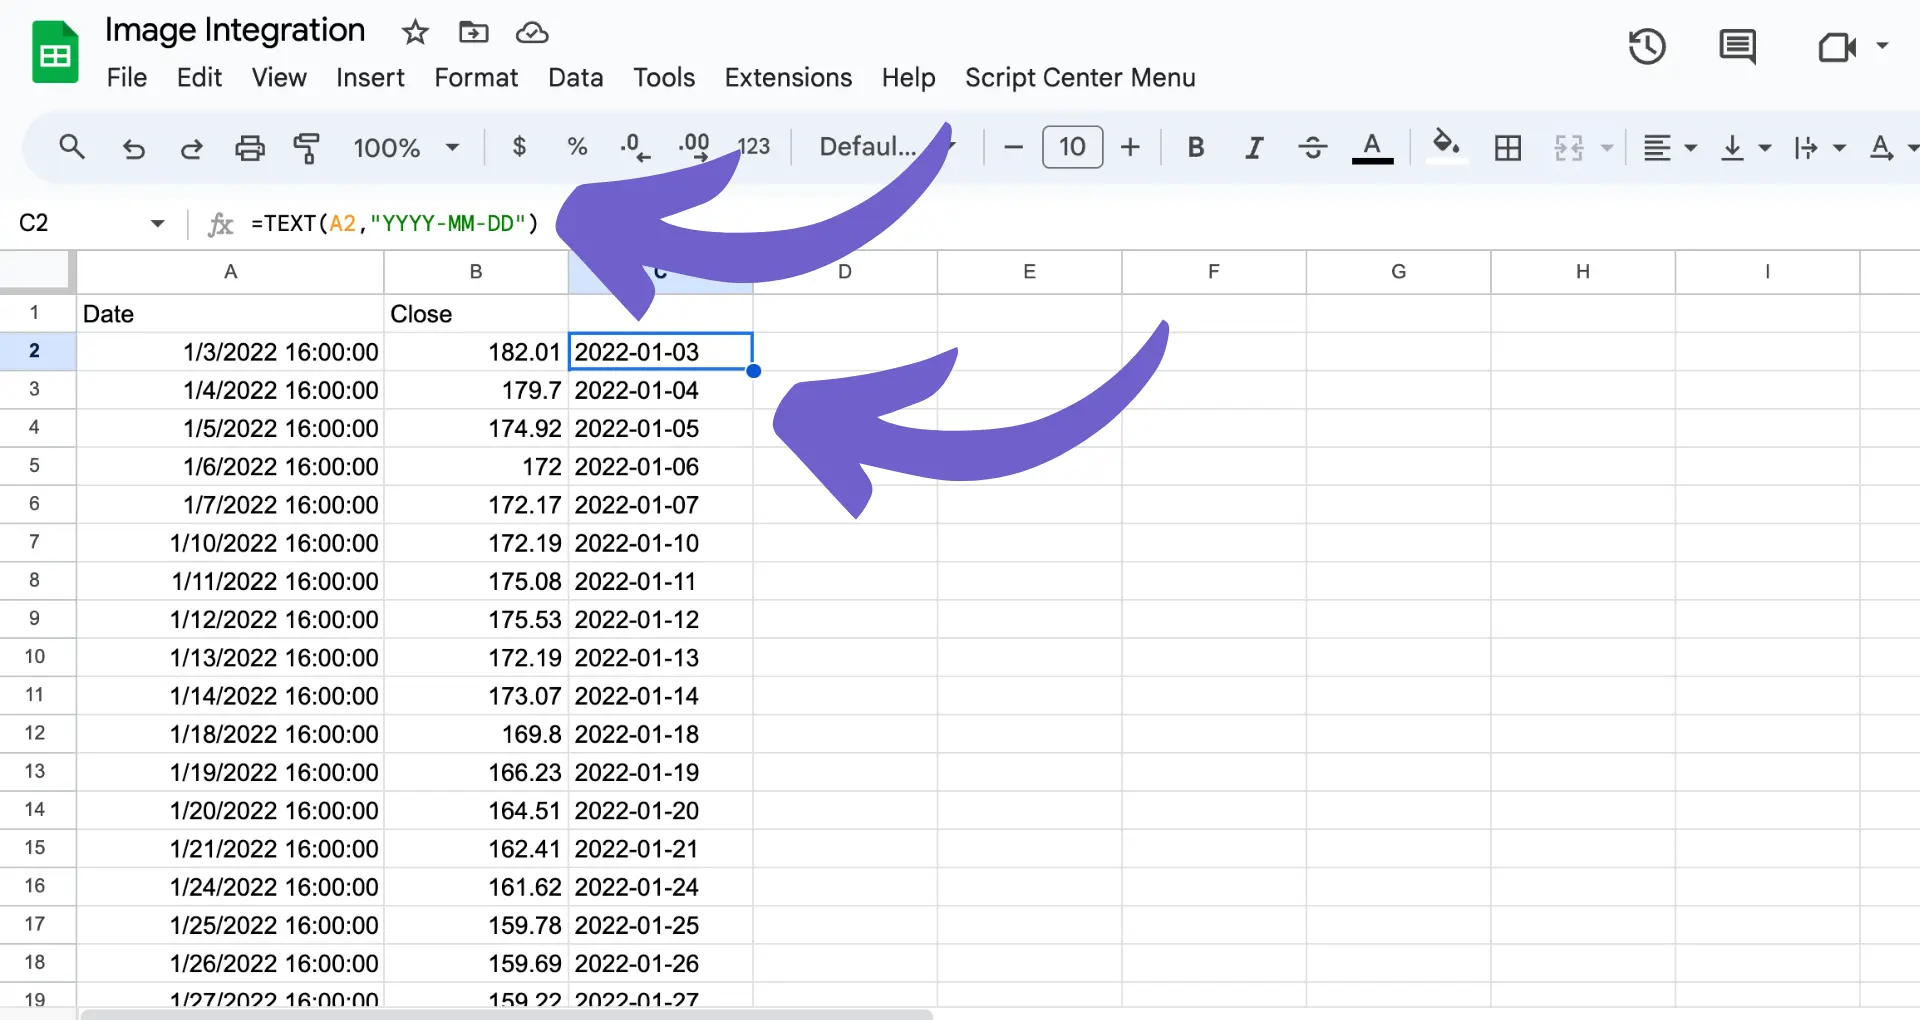Toggle strikethrough formatting
The image size is (1920, 1020).
(1312, 147)
